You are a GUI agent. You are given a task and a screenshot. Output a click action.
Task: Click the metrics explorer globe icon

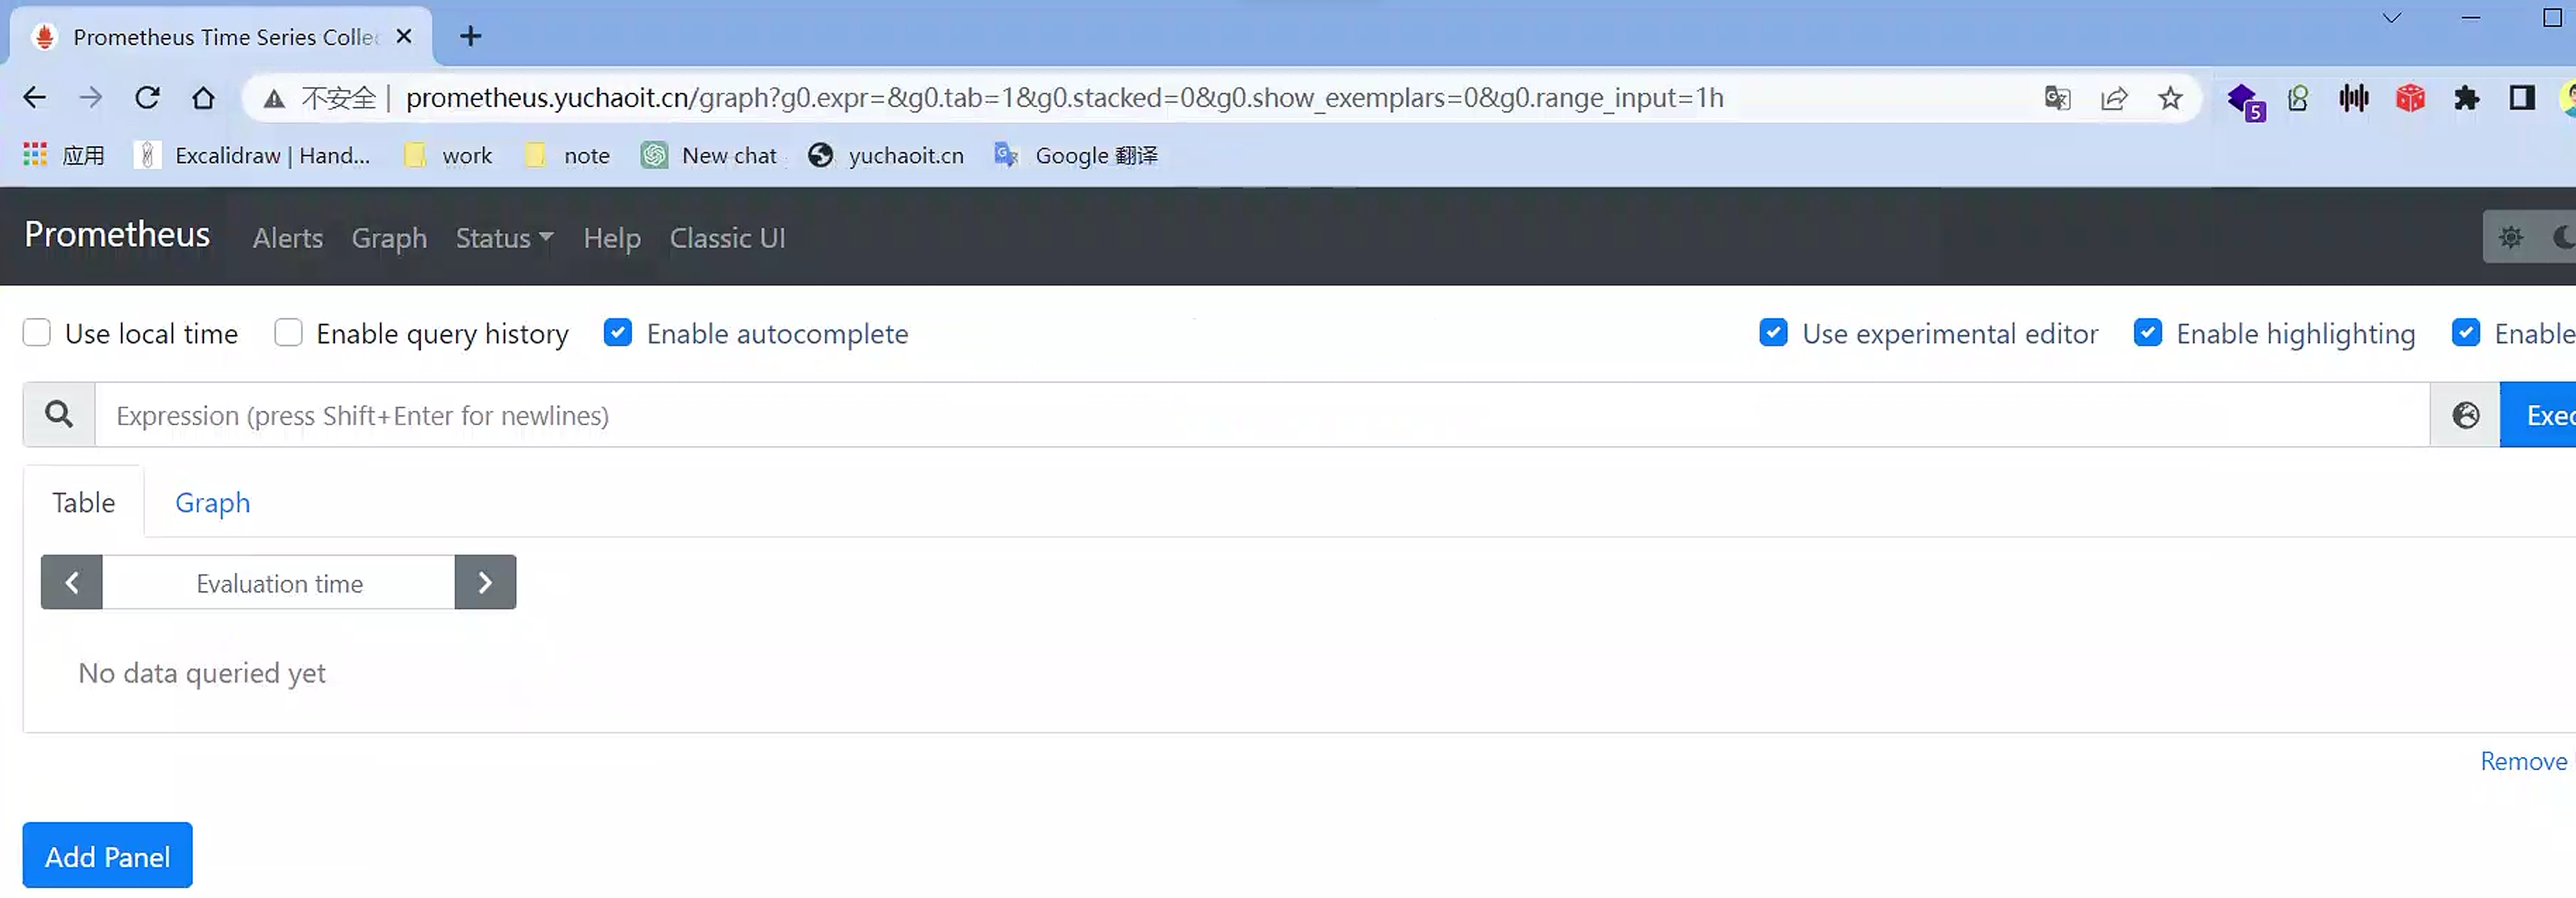coord(2465,415)
